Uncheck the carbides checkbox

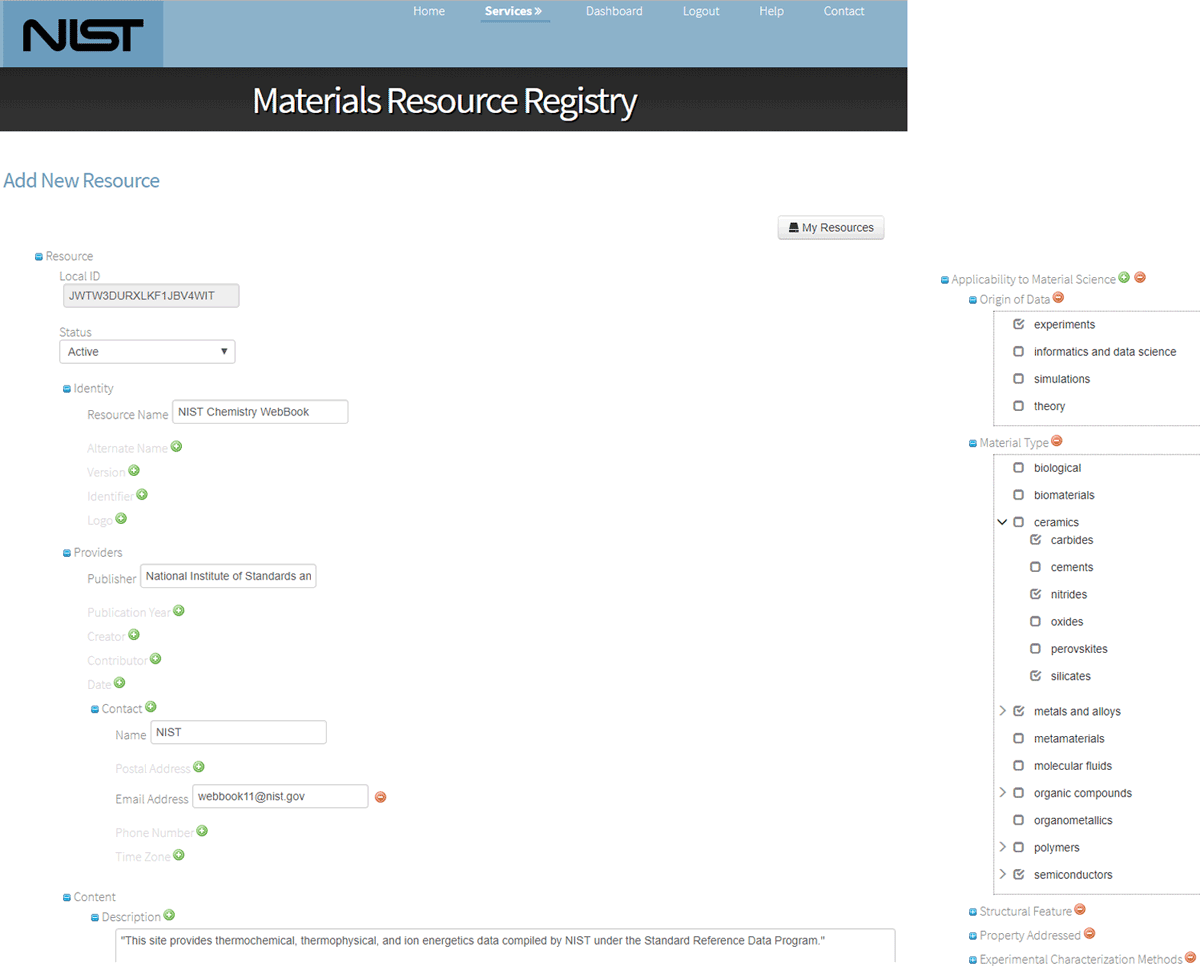[x=1036, y=540]
